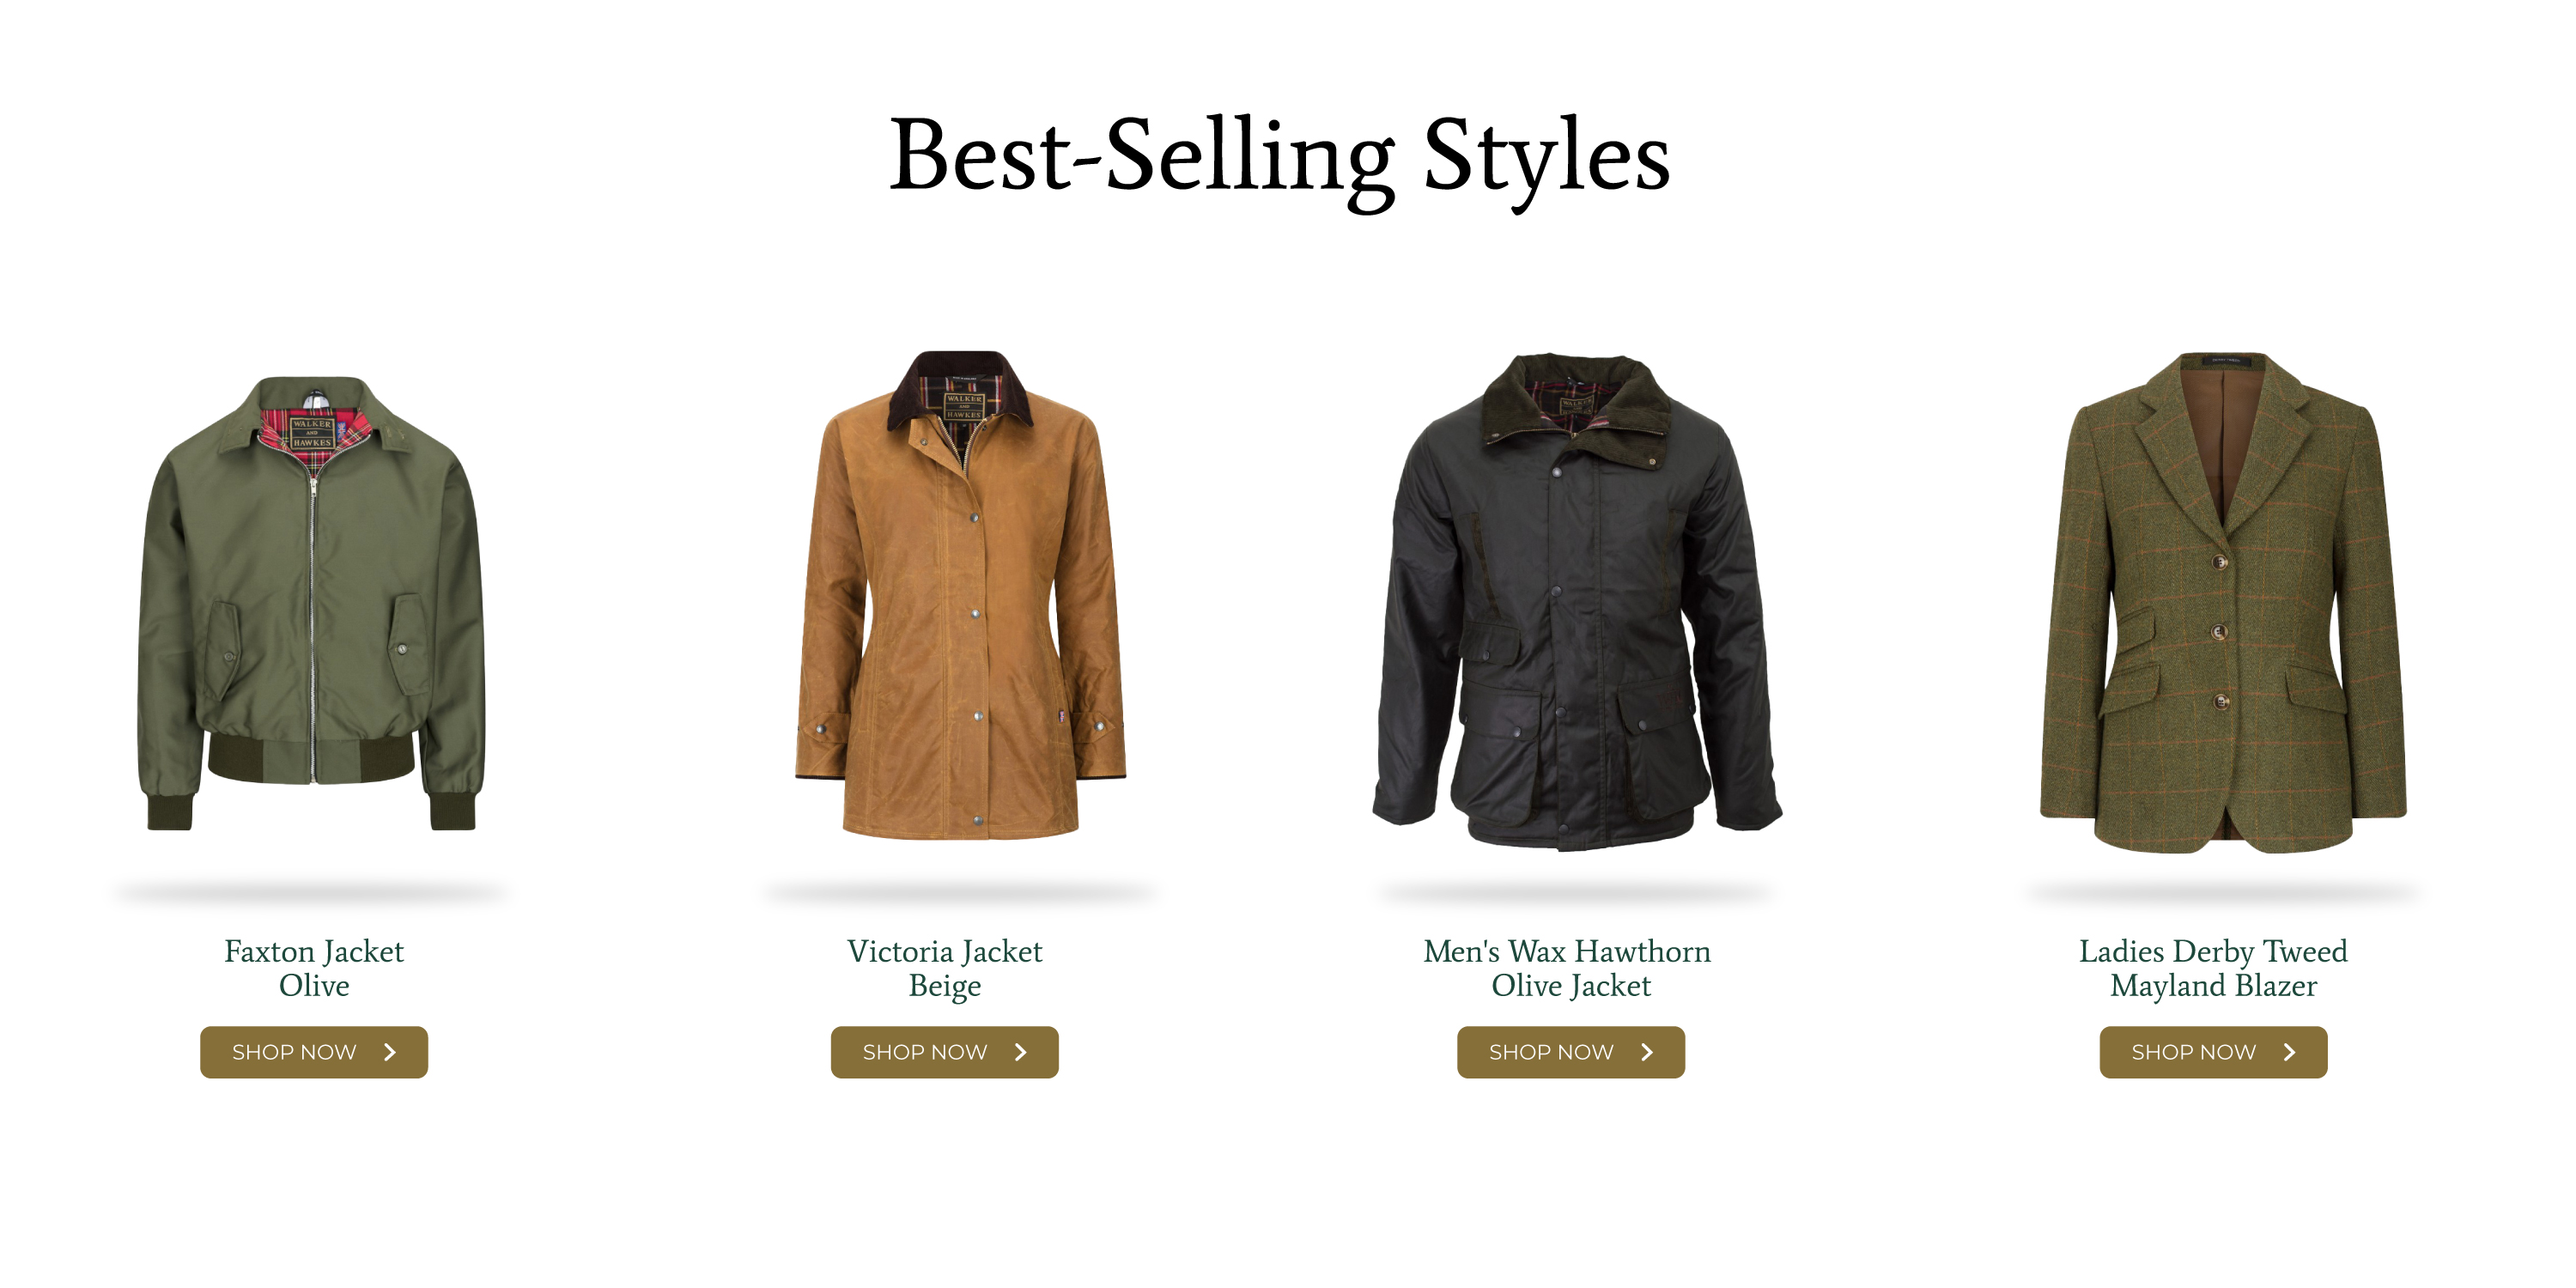Click the Walker and Hawkes label on olive jacket
Screen dimensions: 2576x1288
point(311,433)
